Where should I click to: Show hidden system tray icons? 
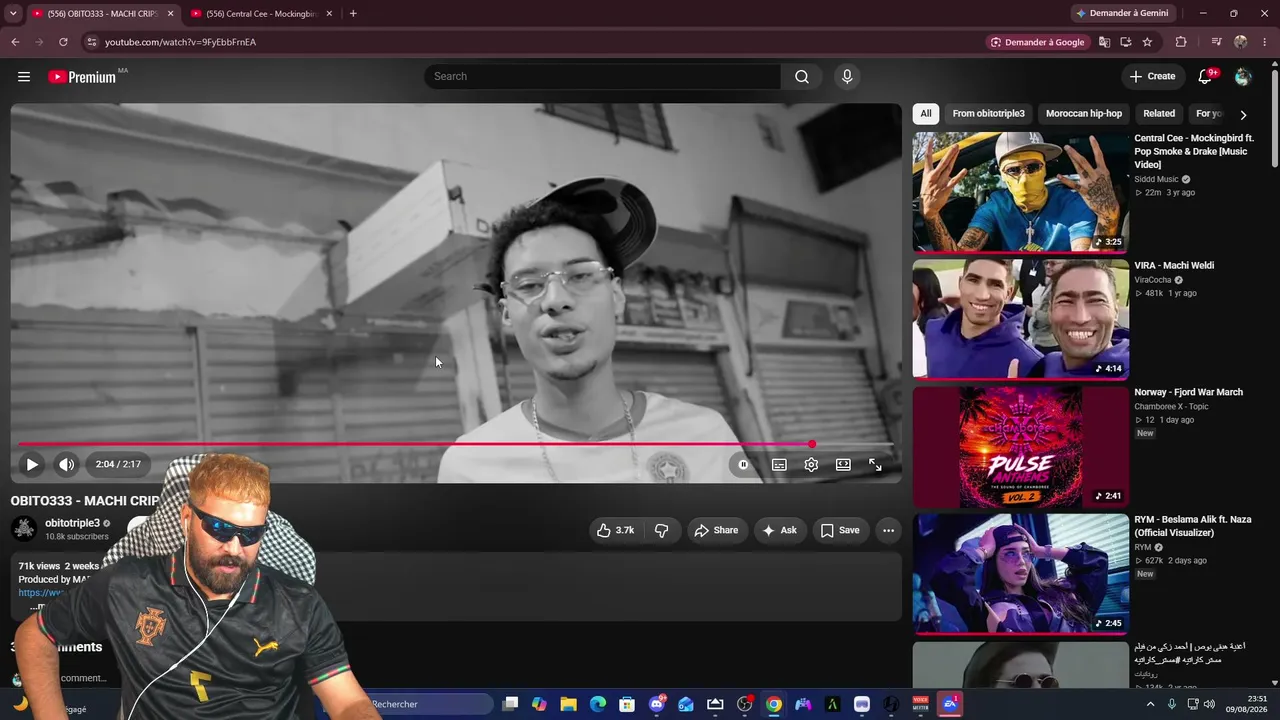pyautogui.click(x=1150, y=704)
